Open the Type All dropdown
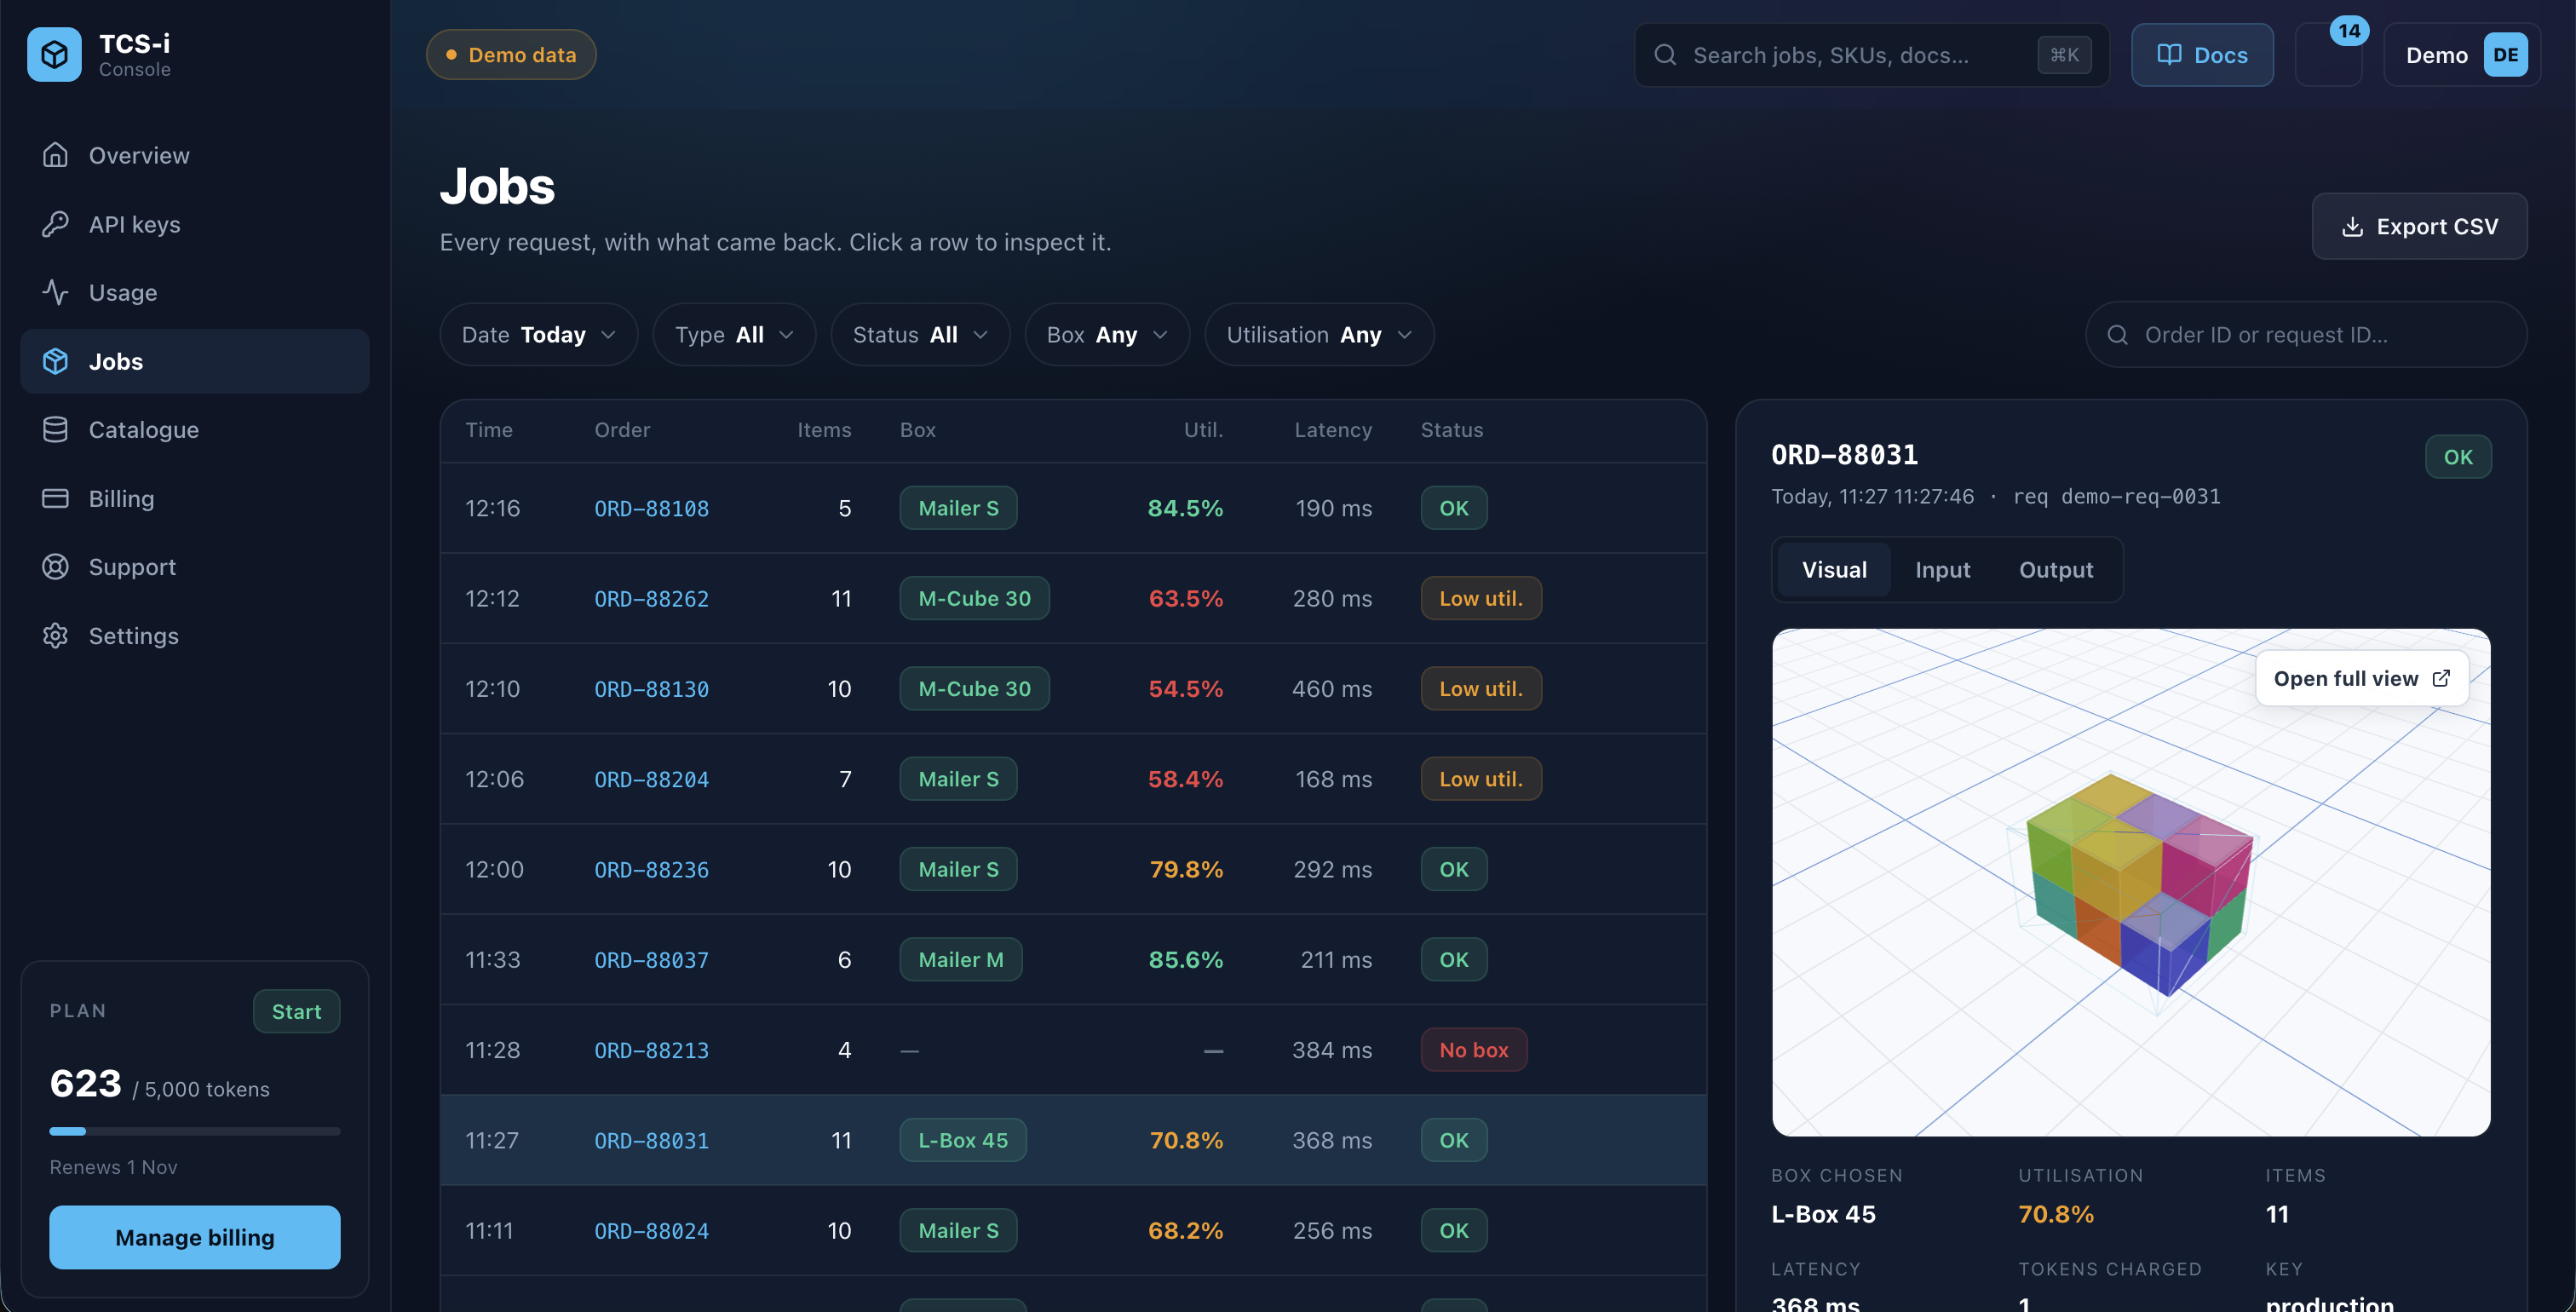Screen dimensions: 2576x1312 click(x=734, y=335)
